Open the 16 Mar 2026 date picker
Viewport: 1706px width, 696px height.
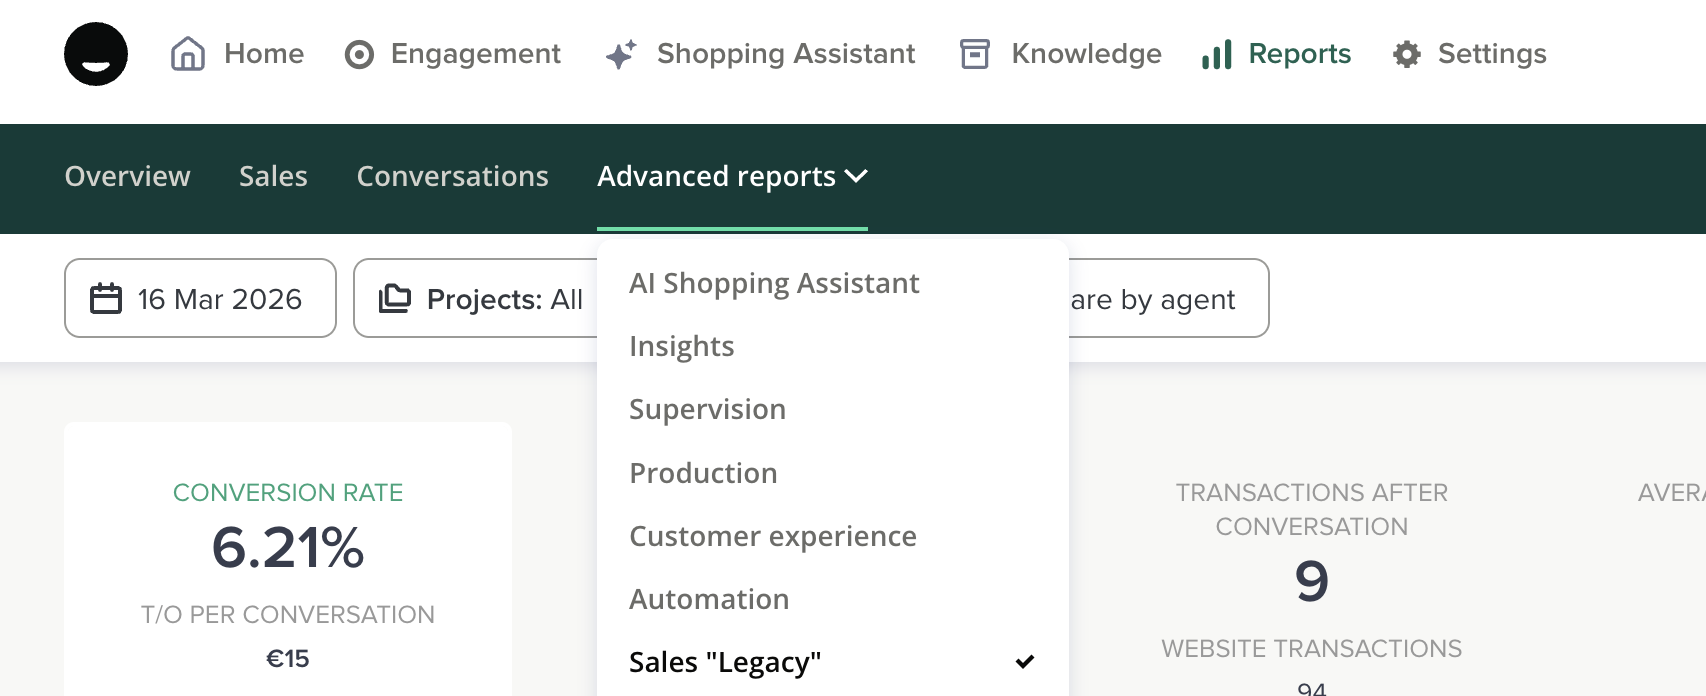point(200,299)
